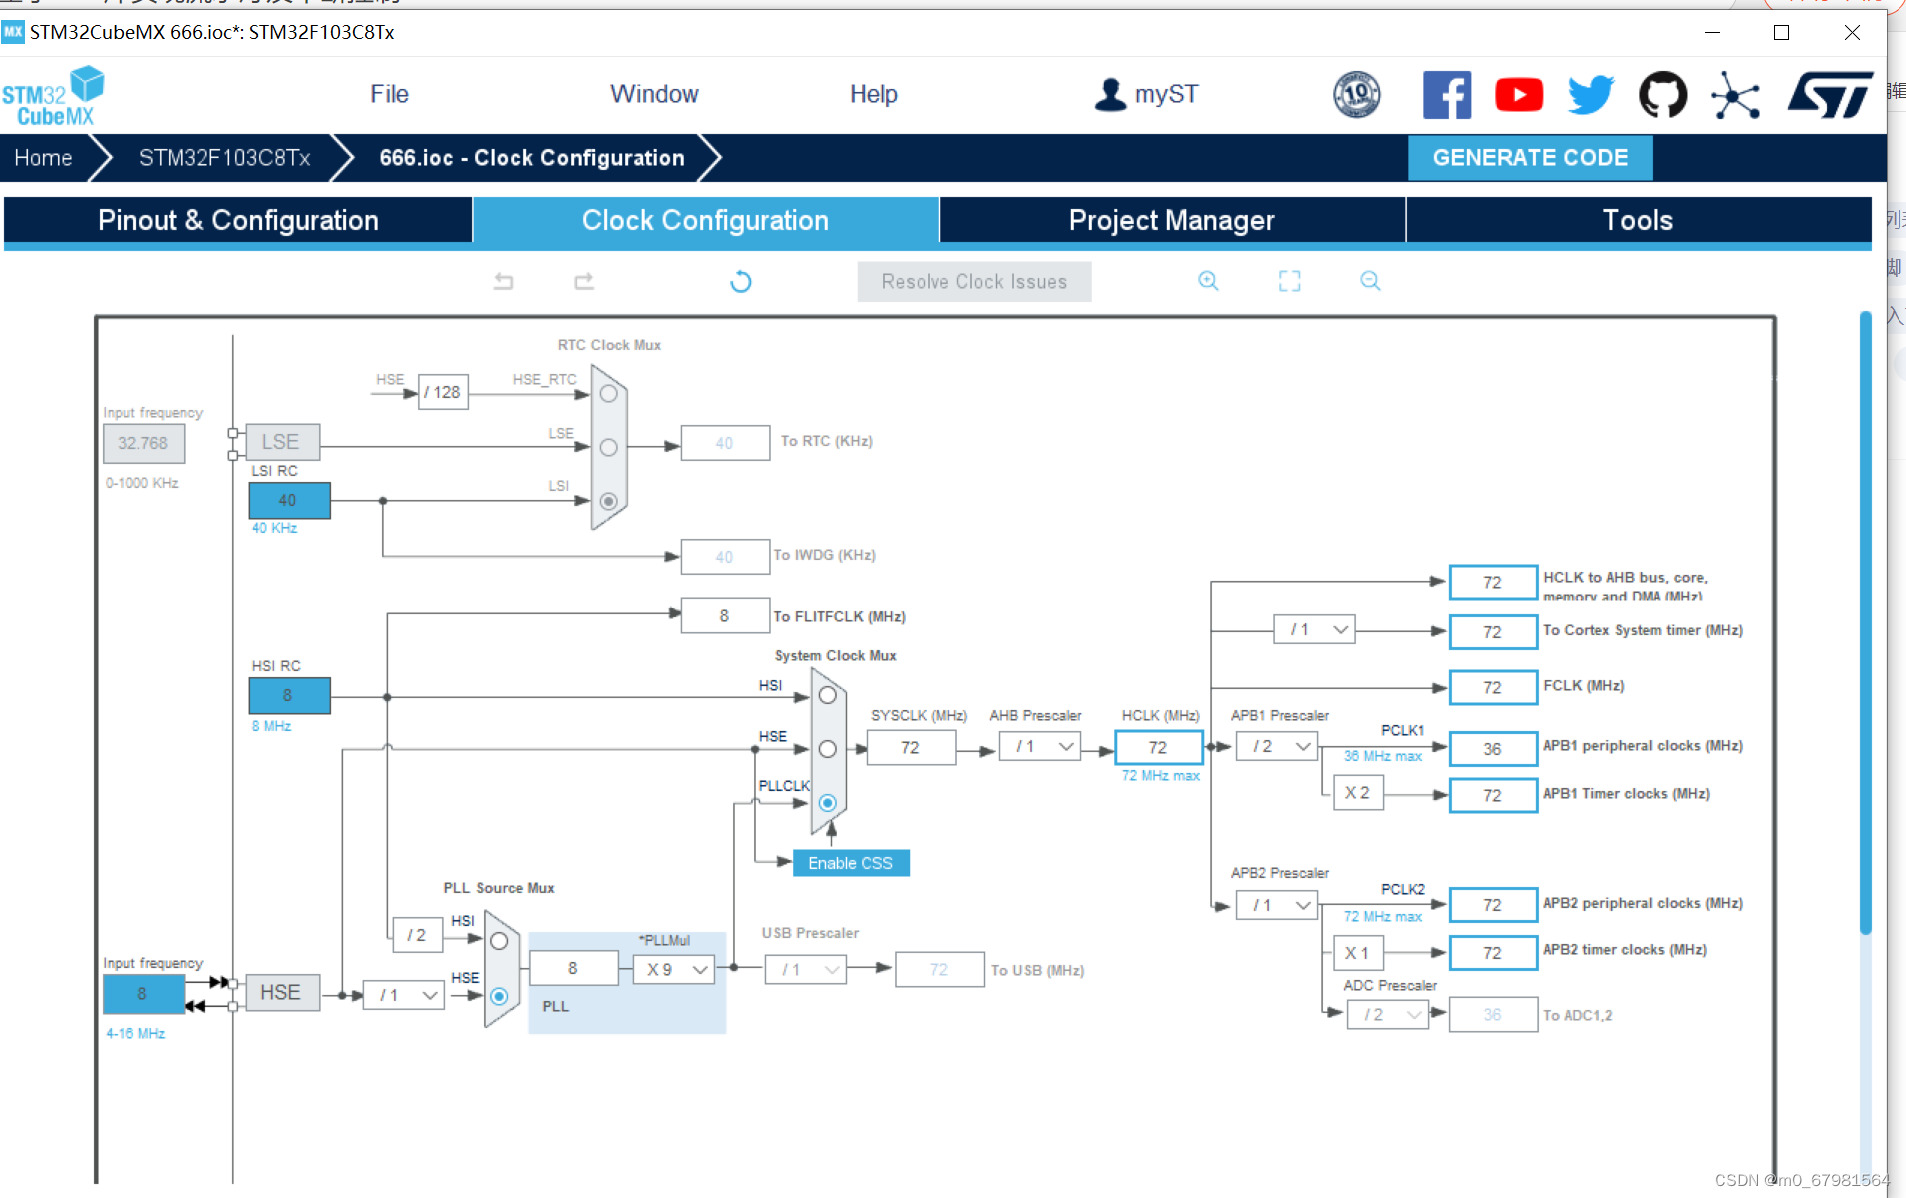Image resolution: width=1906 pixels, height=1198 pixels.
Task: Click the undo arrow in clock toolbar
Action: point(503,281)
